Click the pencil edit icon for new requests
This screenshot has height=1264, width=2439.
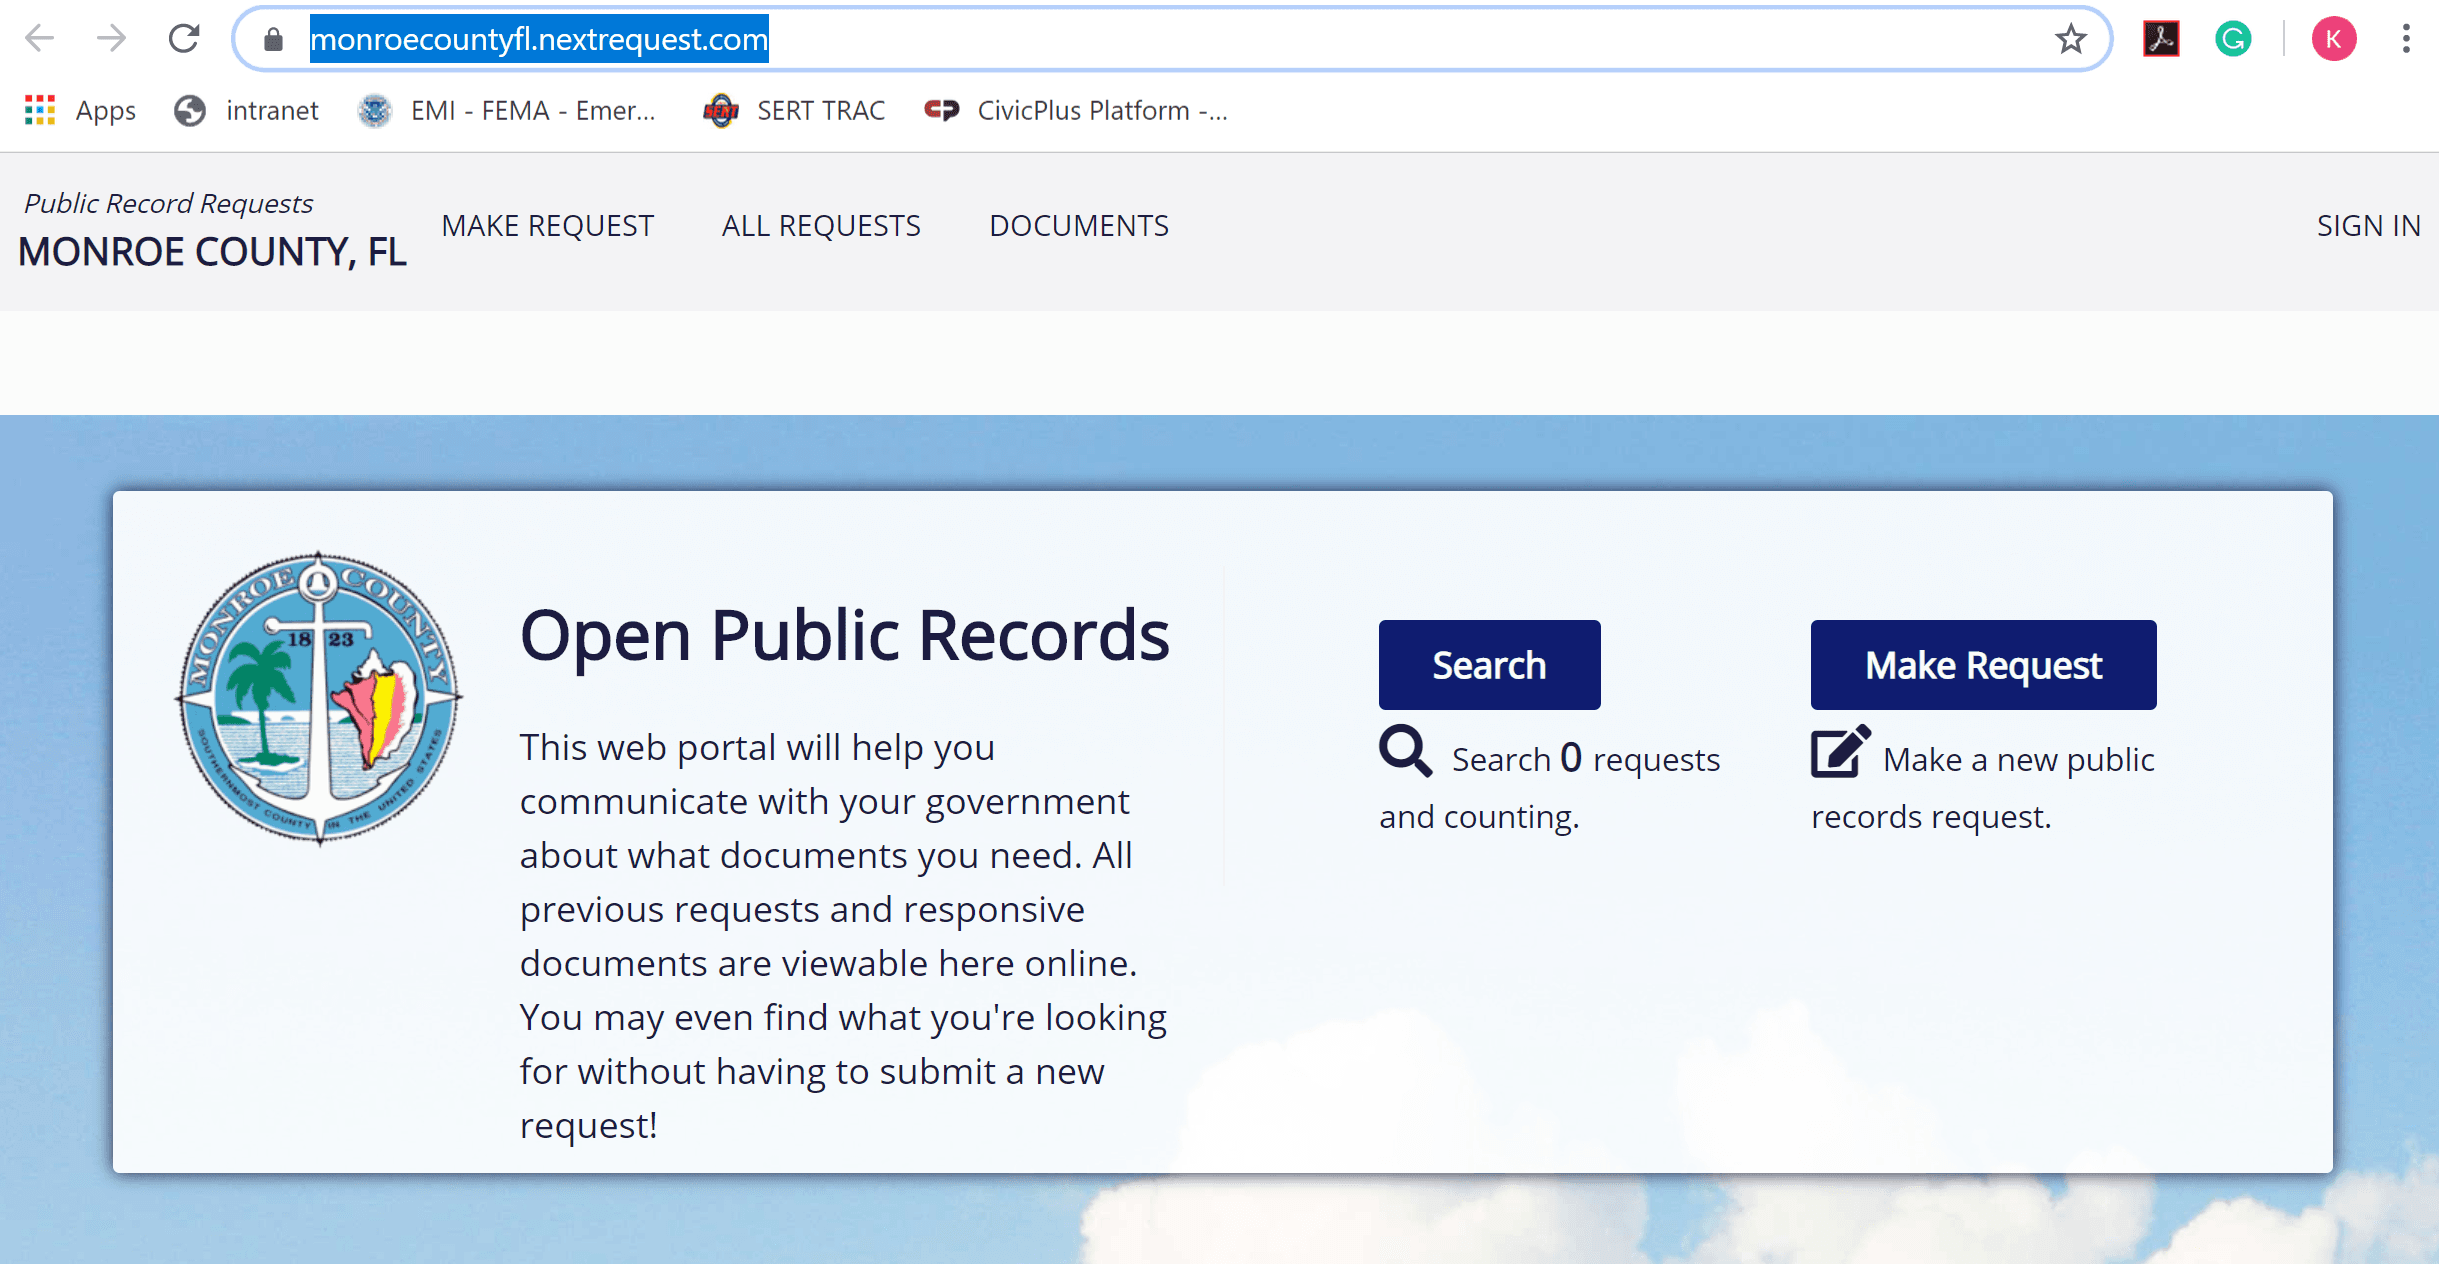pyautogui.click(x=1840, y=752)
